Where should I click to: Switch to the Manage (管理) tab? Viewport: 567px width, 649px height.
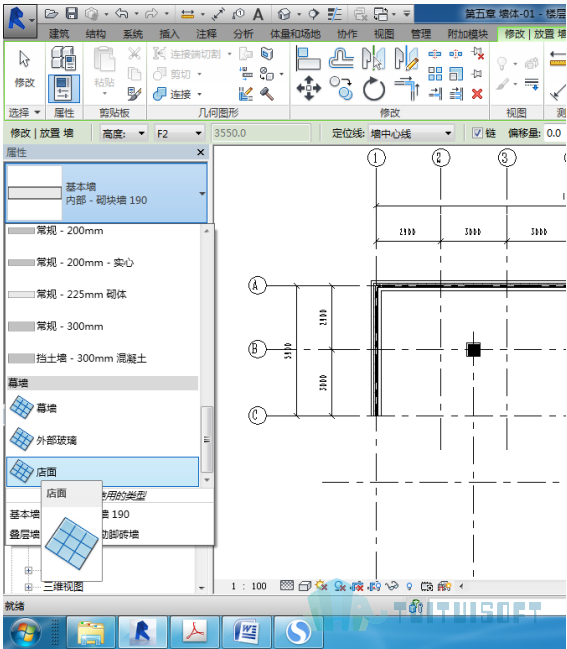(x=420, y=34)
